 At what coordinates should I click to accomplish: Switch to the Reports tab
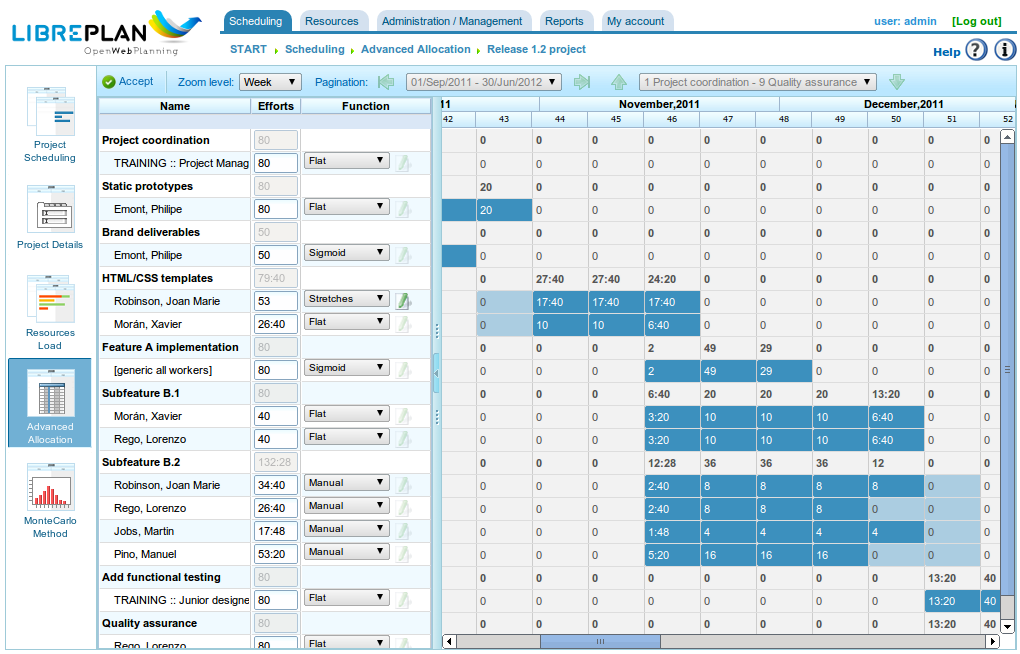(x=564, y=21)
